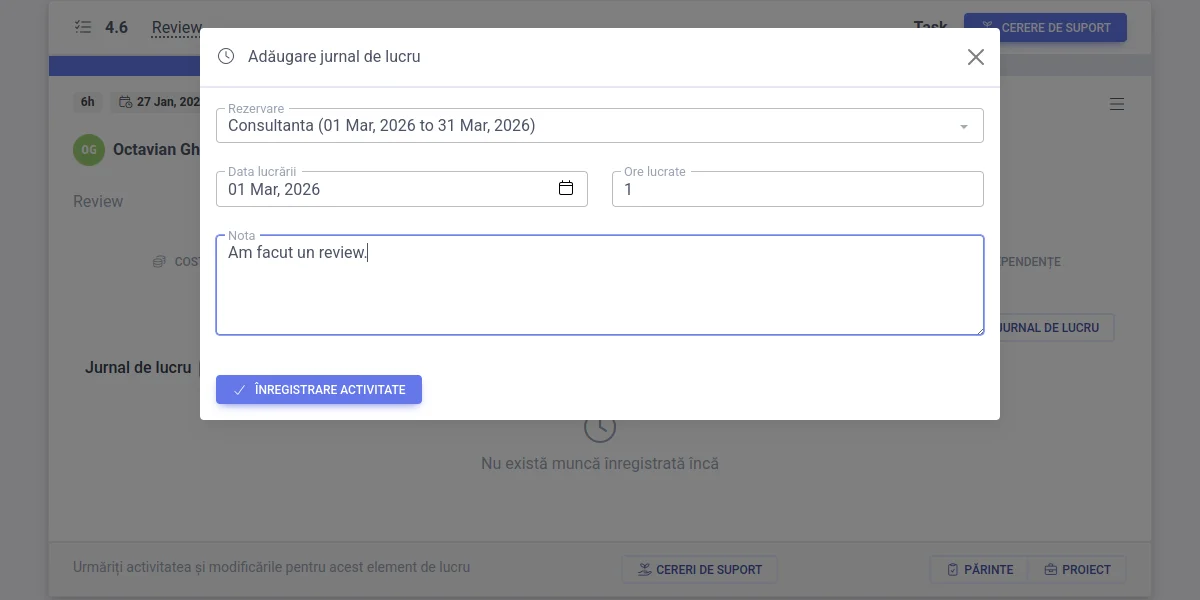Click the clock icon above 'Nu există muncă înregistrată'
Image resolution: width=1200 pixels, height=600 pixels.
600,425
